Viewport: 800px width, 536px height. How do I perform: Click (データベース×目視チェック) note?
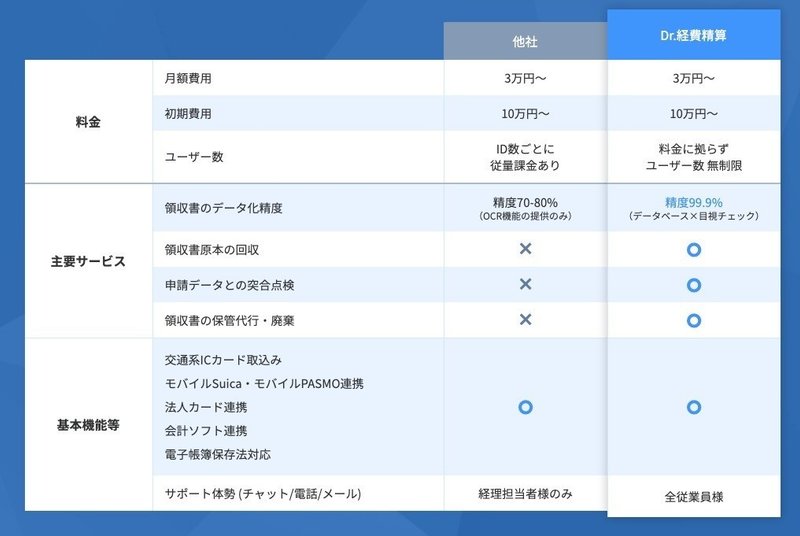(x=693, y=216)
